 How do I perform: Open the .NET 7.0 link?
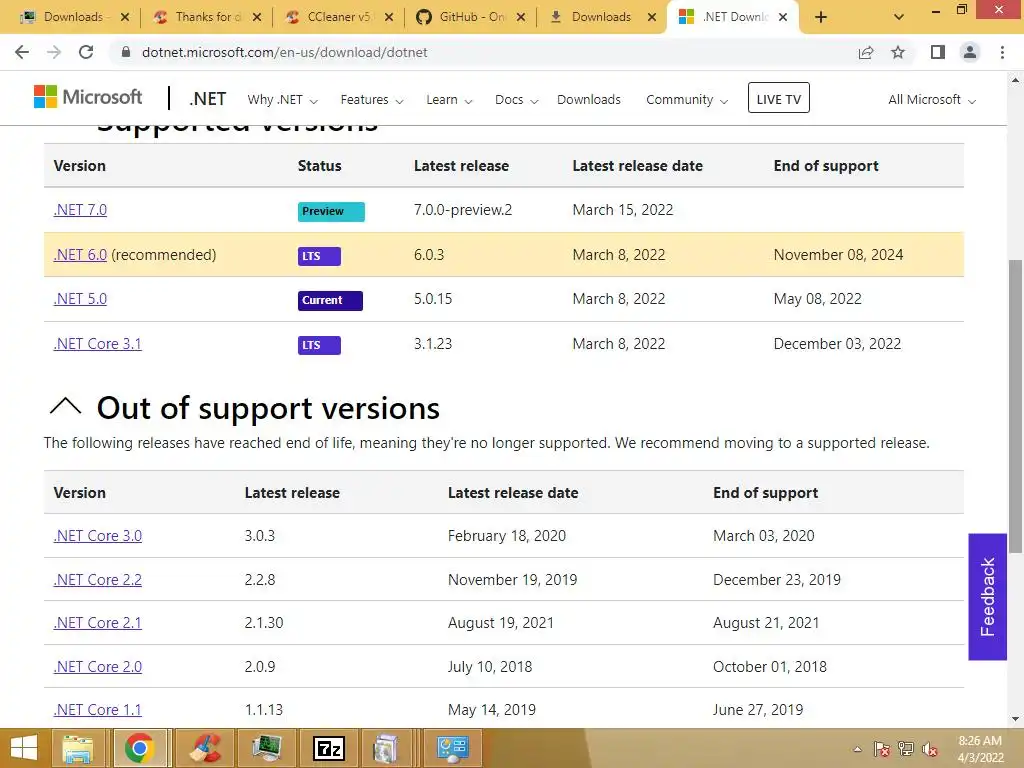click(80, 210)
